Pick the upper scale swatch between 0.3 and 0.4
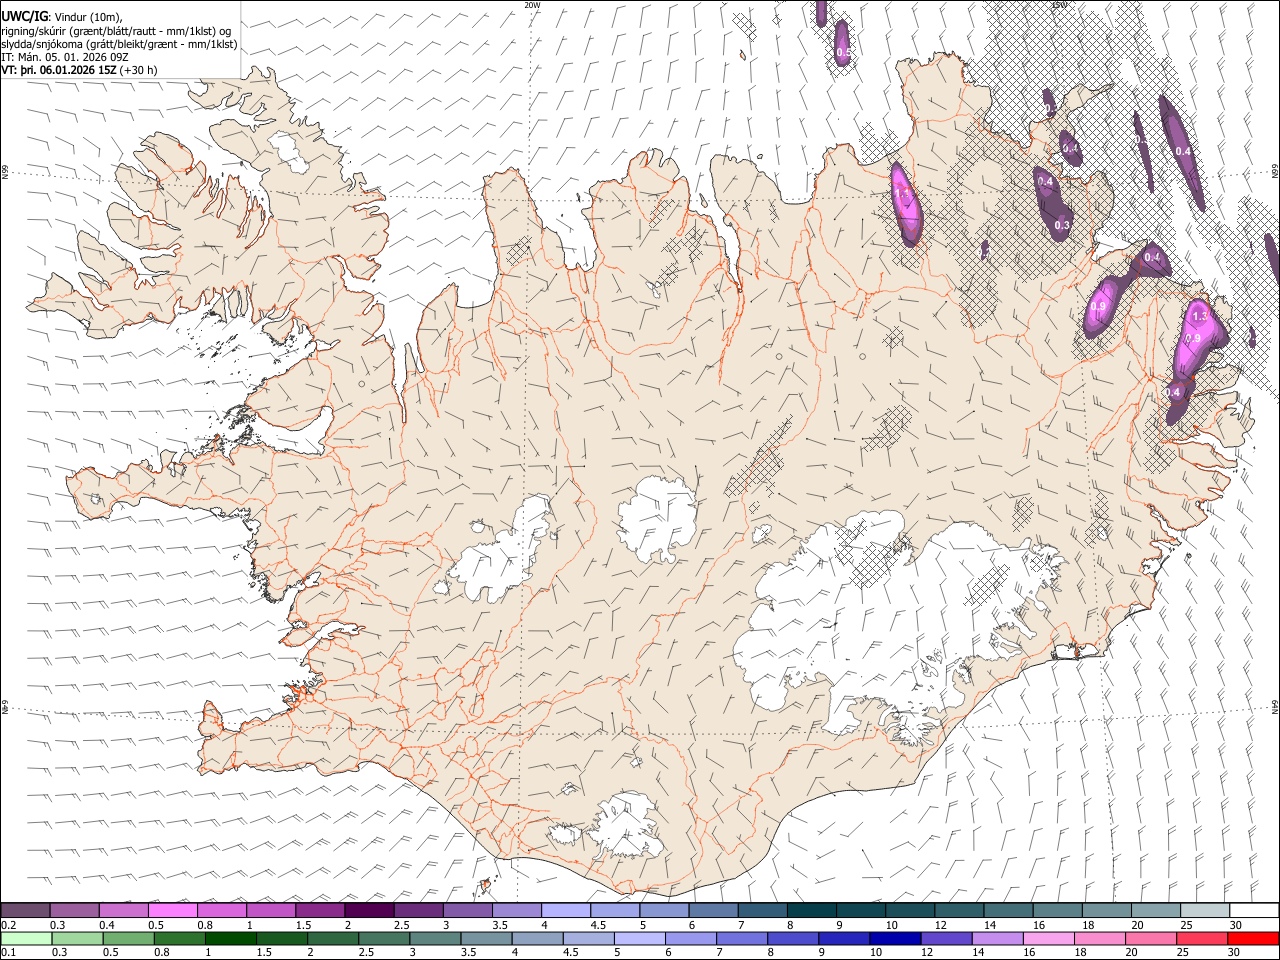Screen dimensions: 1280x960 (75, 910)
